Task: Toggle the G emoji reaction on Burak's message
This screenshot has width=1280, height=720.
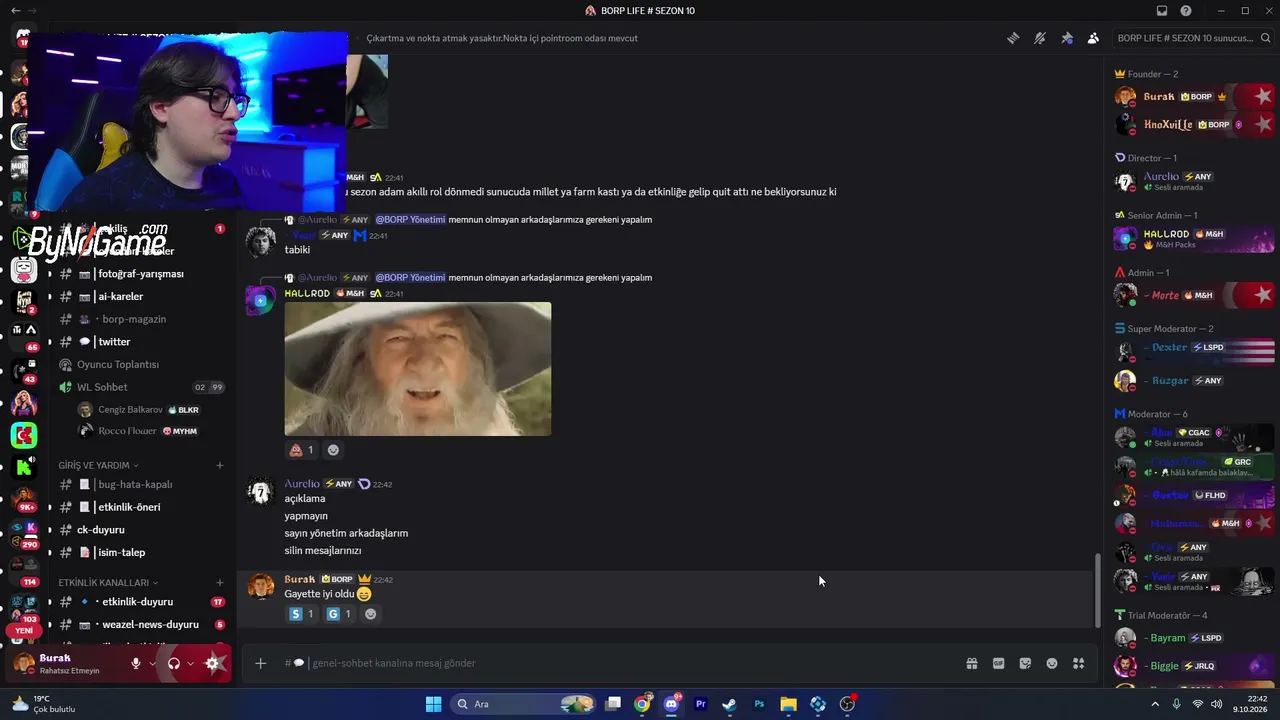Action: (339, 614)
